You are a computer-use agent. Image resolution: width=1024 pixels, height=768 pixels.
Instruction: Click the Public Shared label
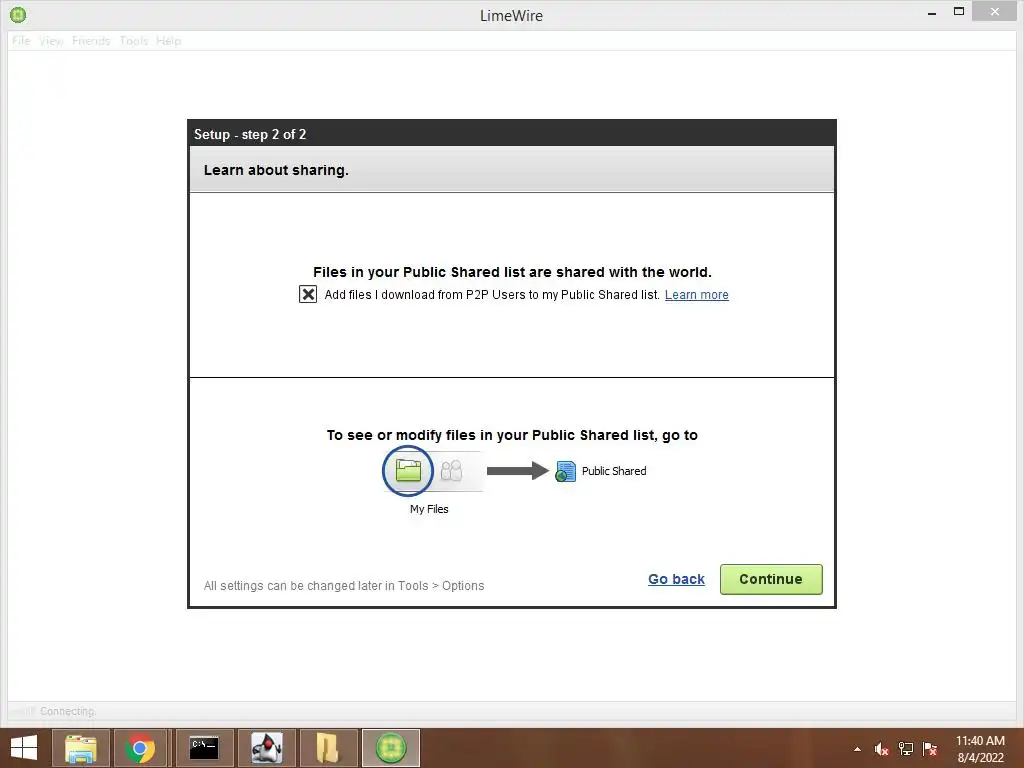click(614, 471)
